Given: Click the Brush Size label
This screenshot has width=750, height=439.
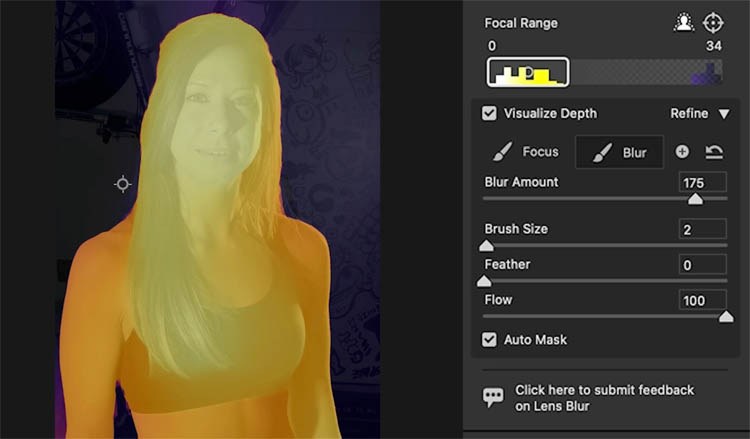Looking at the screenshot, I should tap(516, 229).
